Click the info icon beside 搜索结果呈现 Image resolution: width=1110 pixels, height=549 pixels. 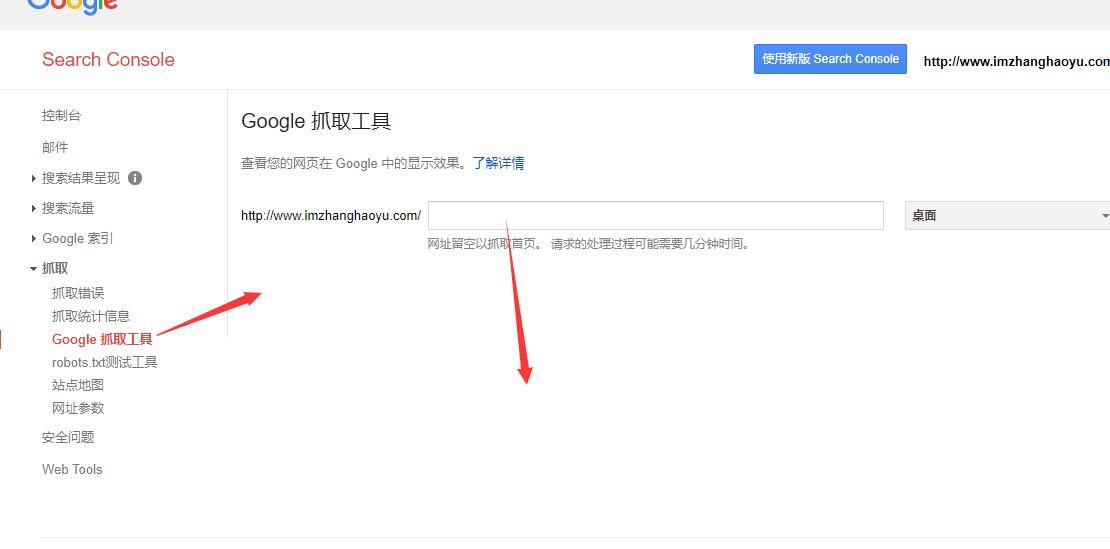tap(135, 178)
